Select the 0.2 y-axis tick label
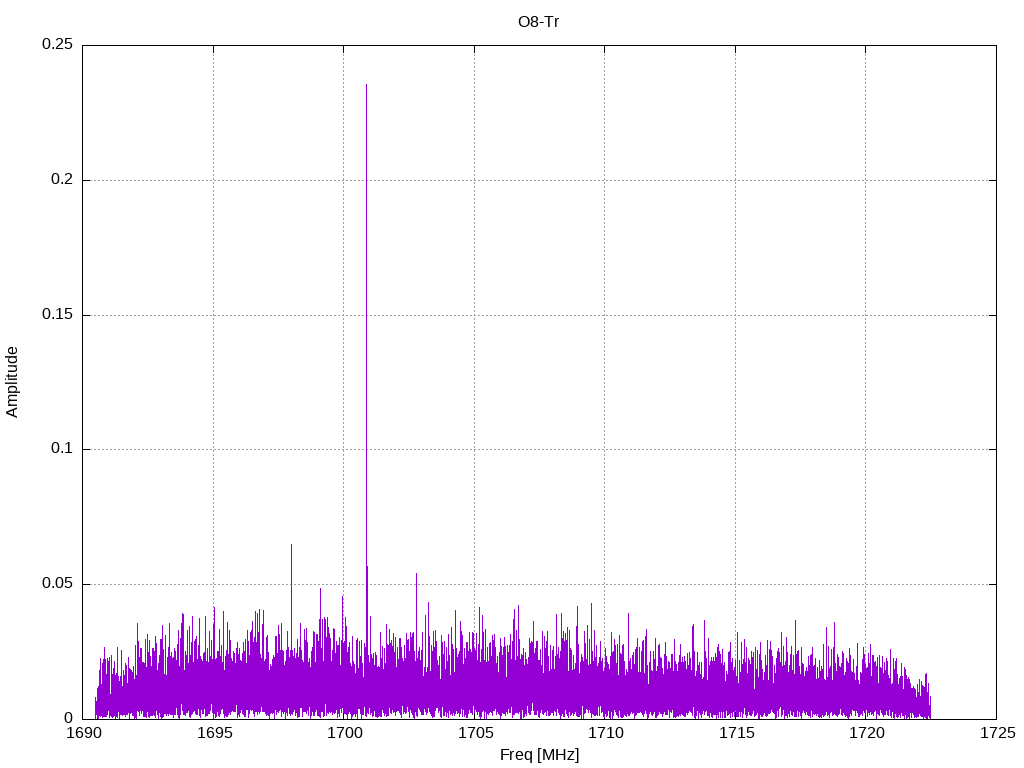This screenshot has width=1024, height=768. [61, 180]
